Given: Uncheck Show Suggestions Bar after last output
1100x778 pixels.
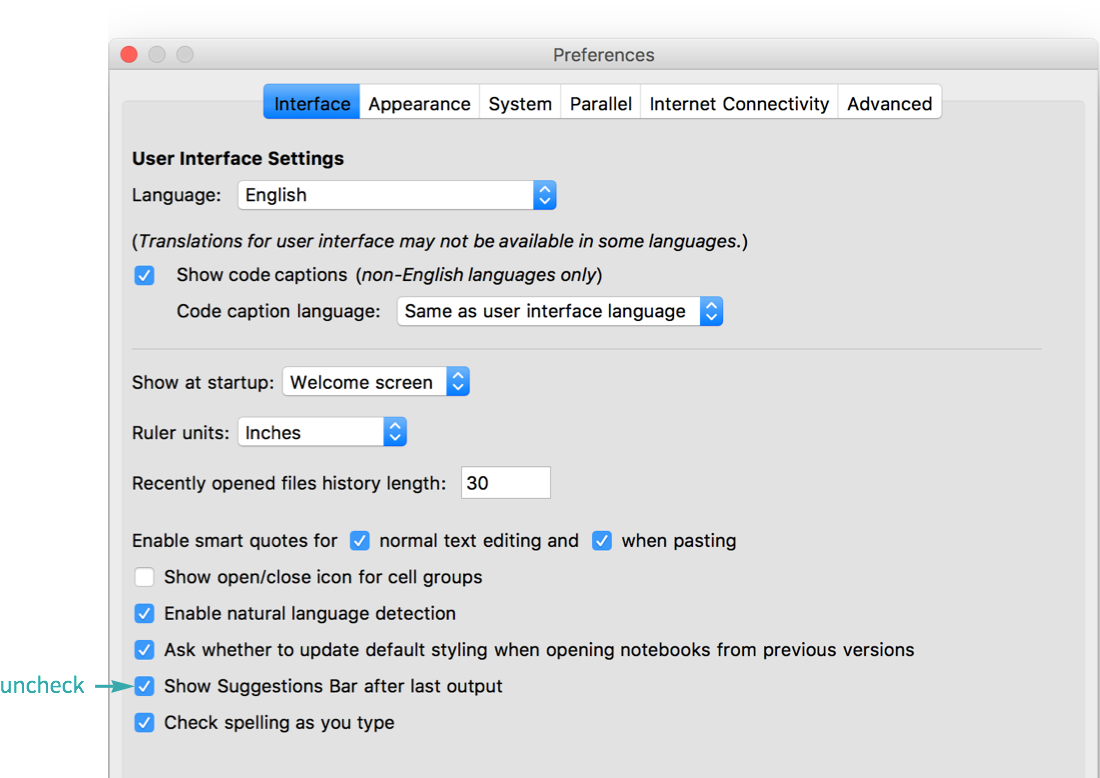Looking at the screenshot, I should click(144, 686).
